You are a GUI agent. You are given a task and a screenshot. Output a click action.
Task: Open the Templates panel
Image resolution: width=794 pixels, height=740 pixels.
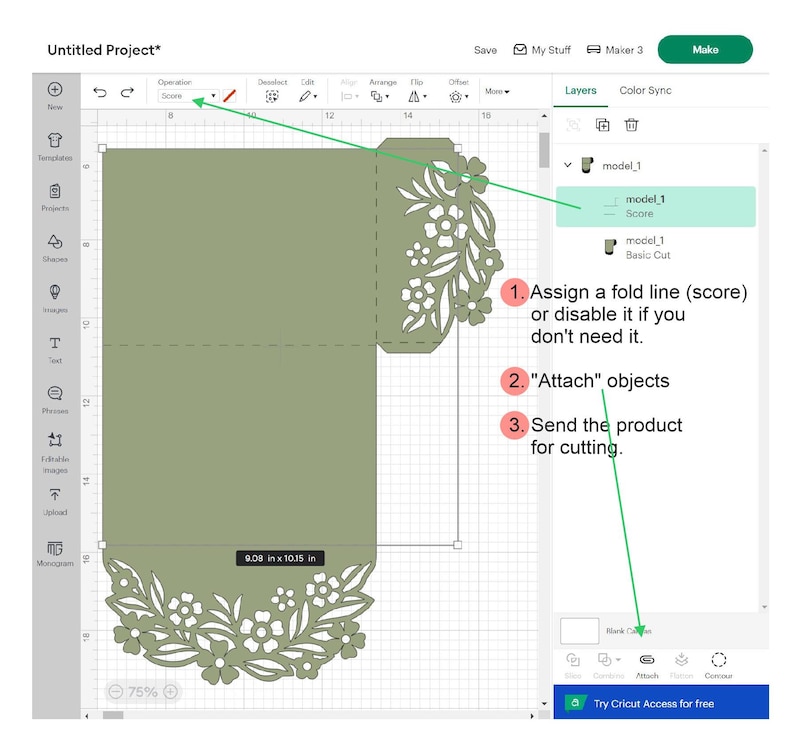pyautogui.click(x=55, y=147)
